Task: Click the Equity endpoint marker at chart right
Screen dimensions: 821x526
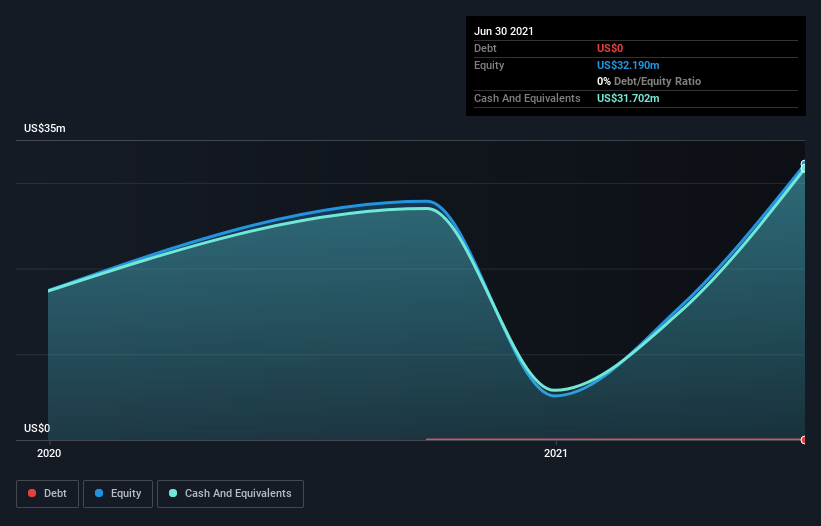Action: click(804, 164)
